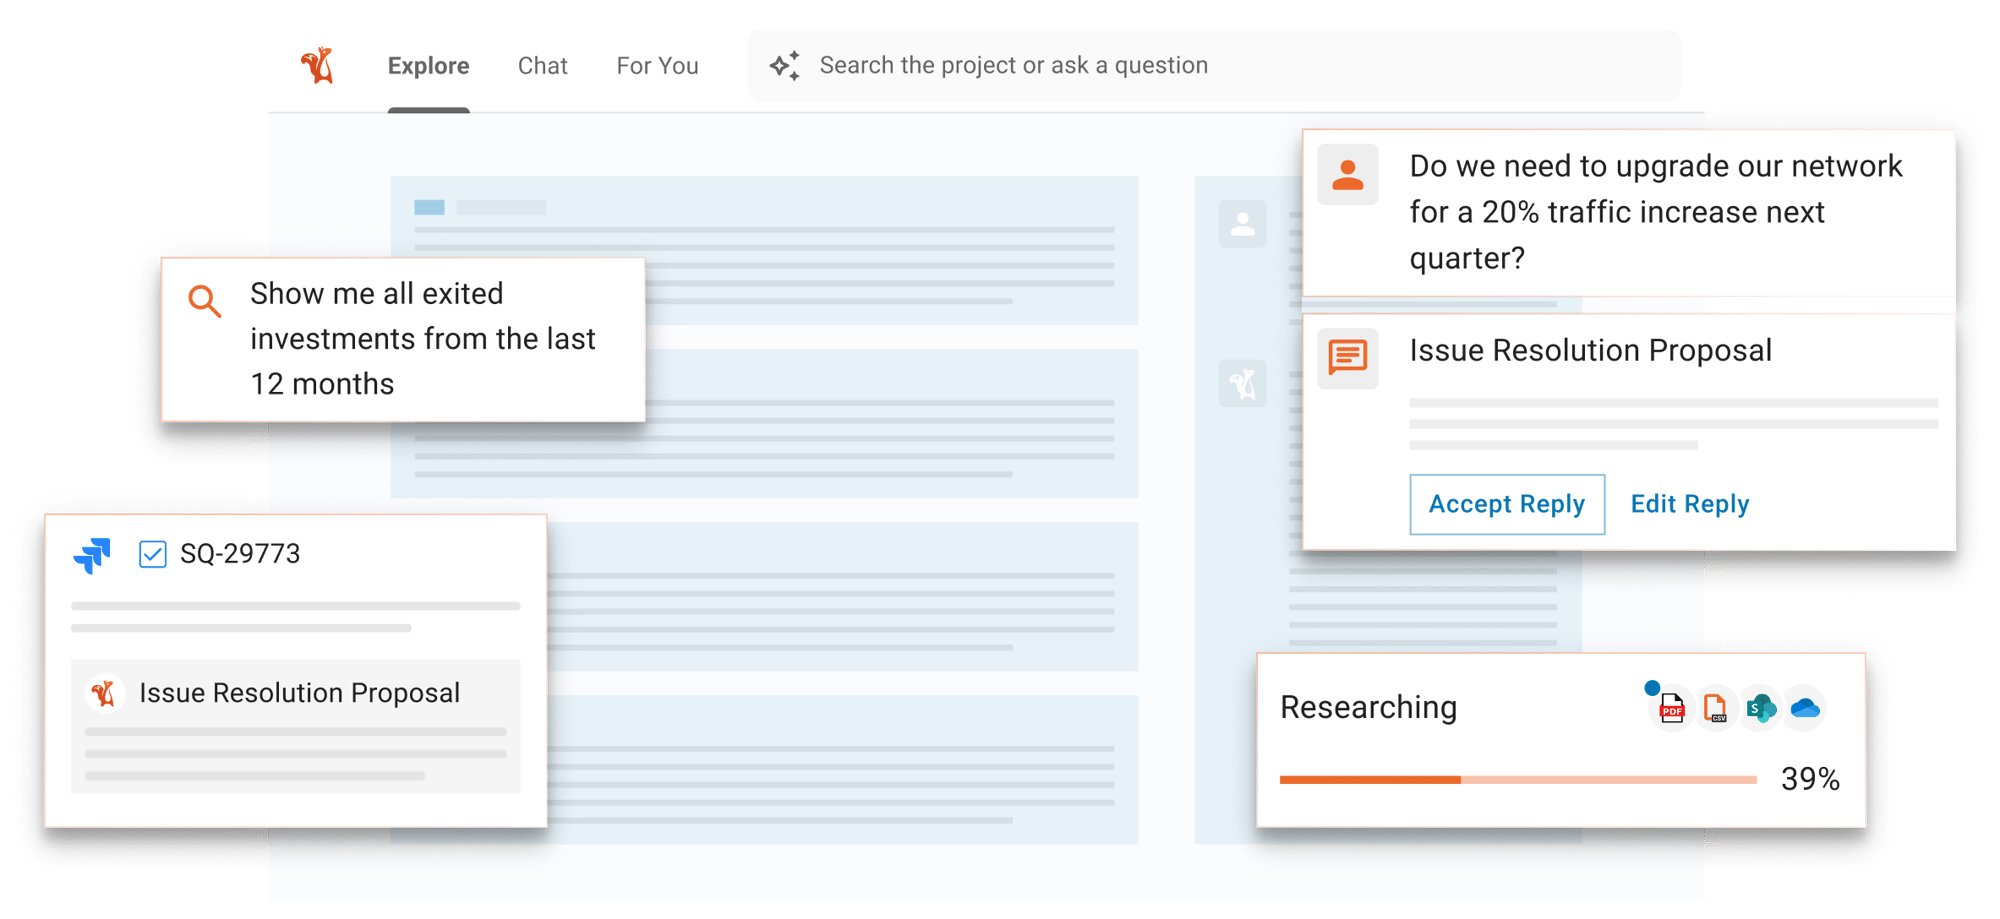
Task: Open the CSV file source icon
Action: click(x=1716, y=709)
